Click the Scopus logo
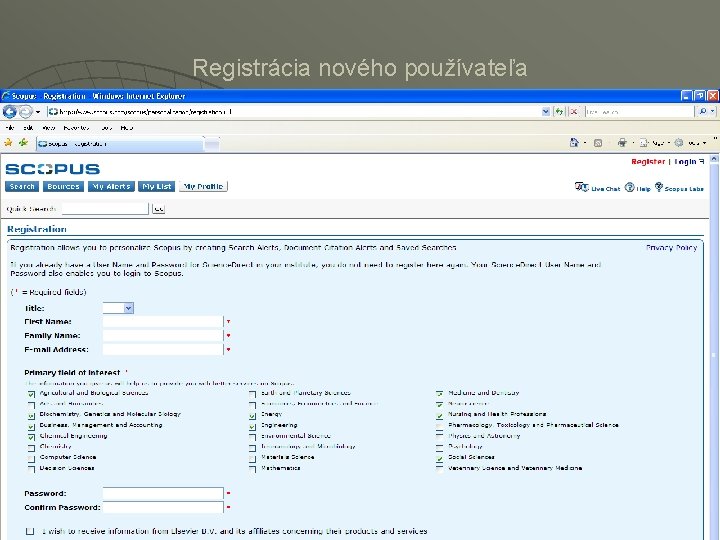This screenshot has height=540, width=720. click(53, 169)
